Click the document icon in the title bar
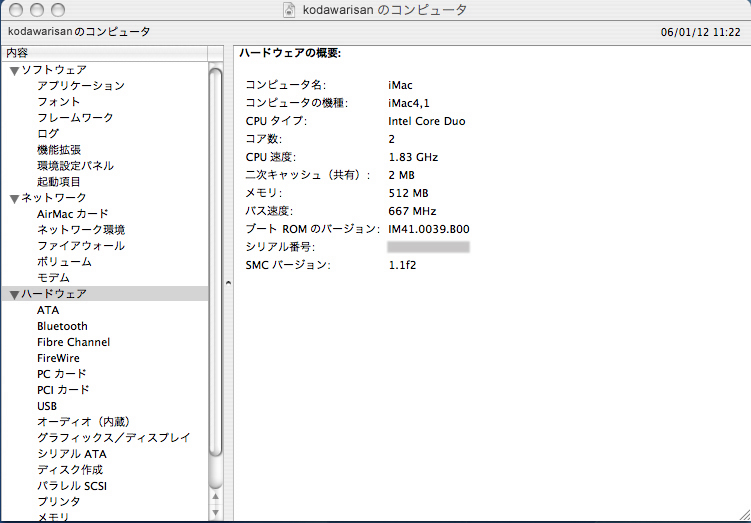Screen dimensions: 751x523 point(290,10)
